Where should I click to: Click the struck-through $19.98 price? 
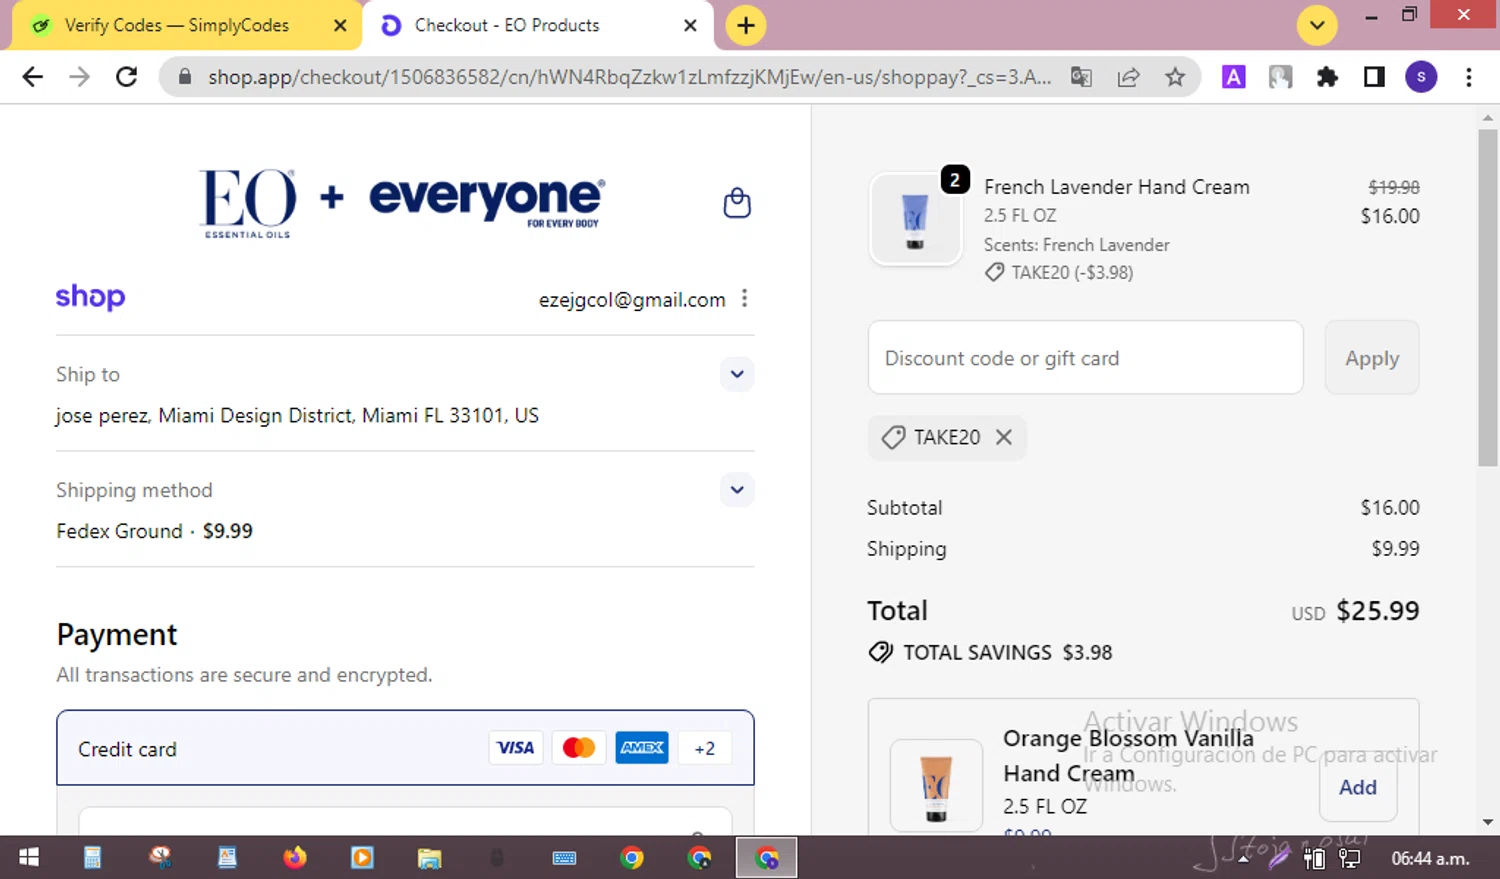click(1394, 187)
